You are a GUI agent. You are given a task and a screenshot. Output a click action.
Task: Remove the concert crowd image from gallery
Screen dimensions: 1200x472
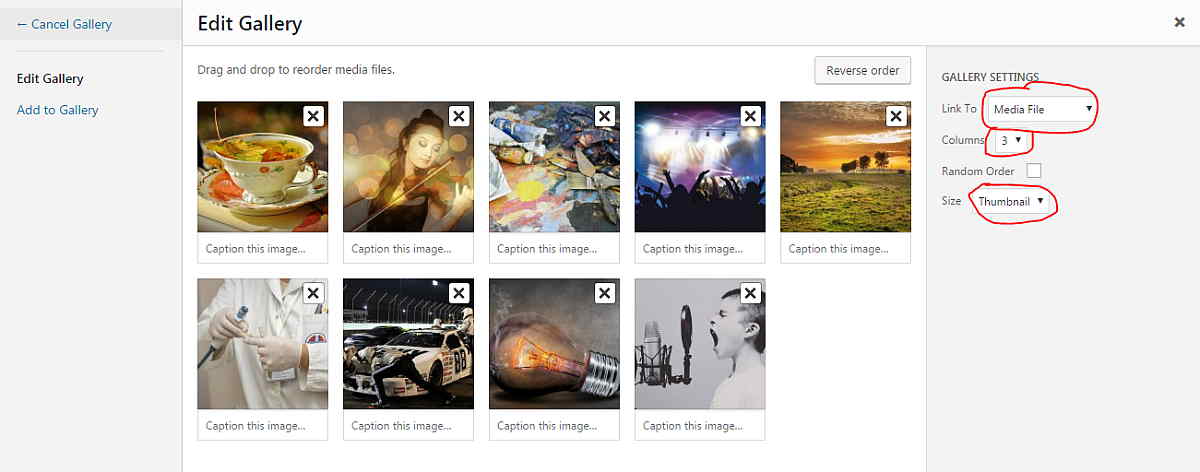(751, 116)
